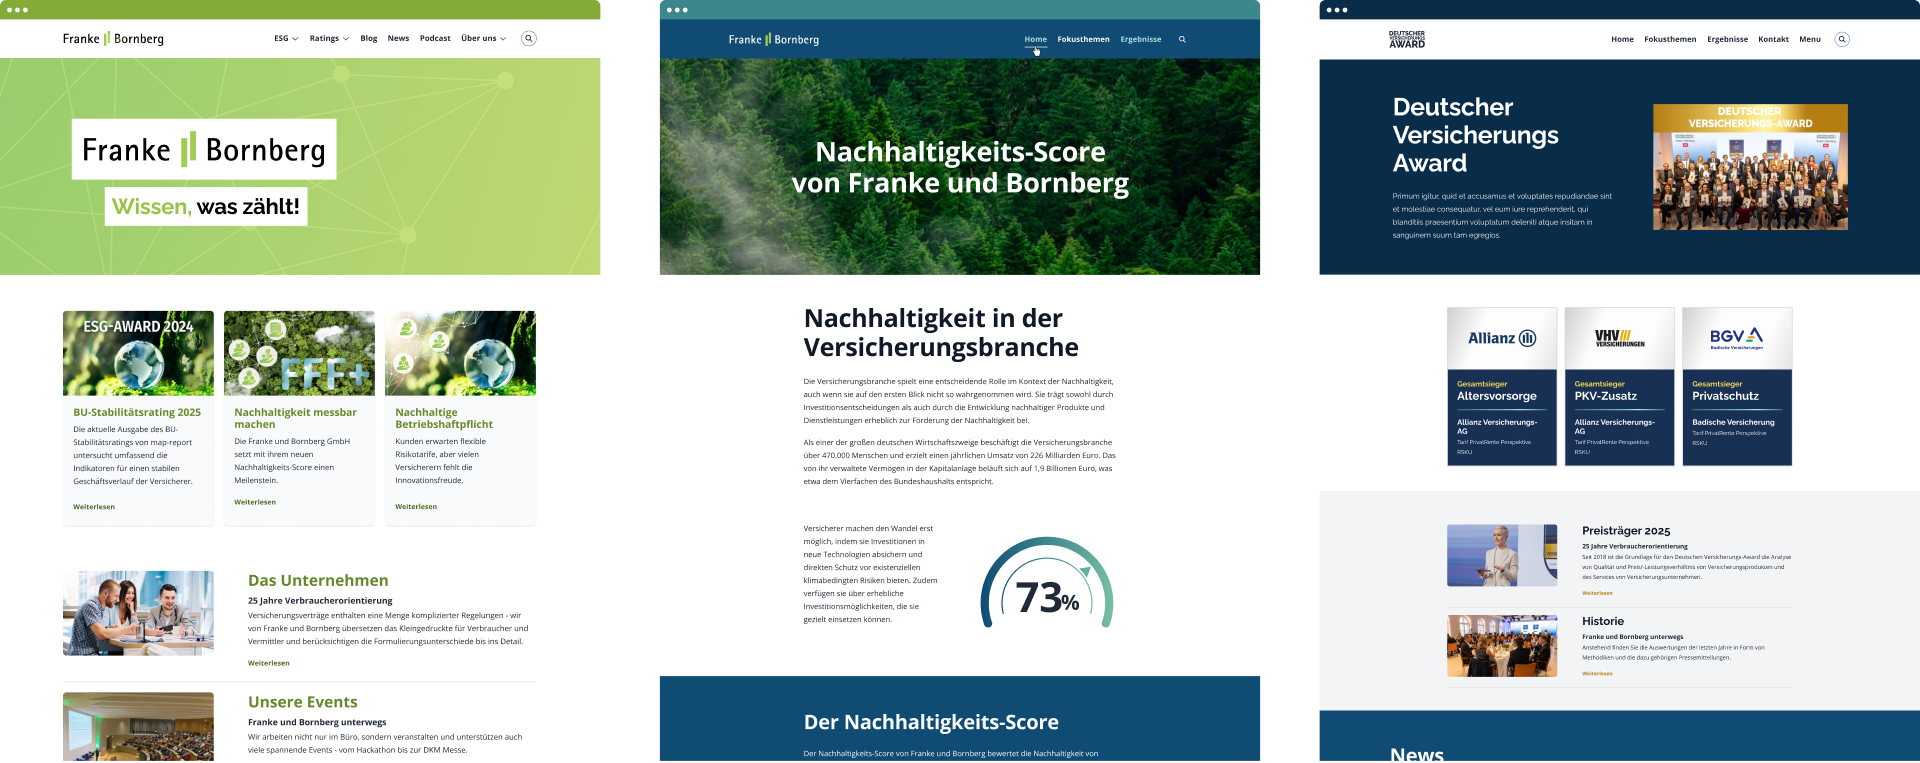Click Franke Bornberg logo in middle site header

click(774, 39)
